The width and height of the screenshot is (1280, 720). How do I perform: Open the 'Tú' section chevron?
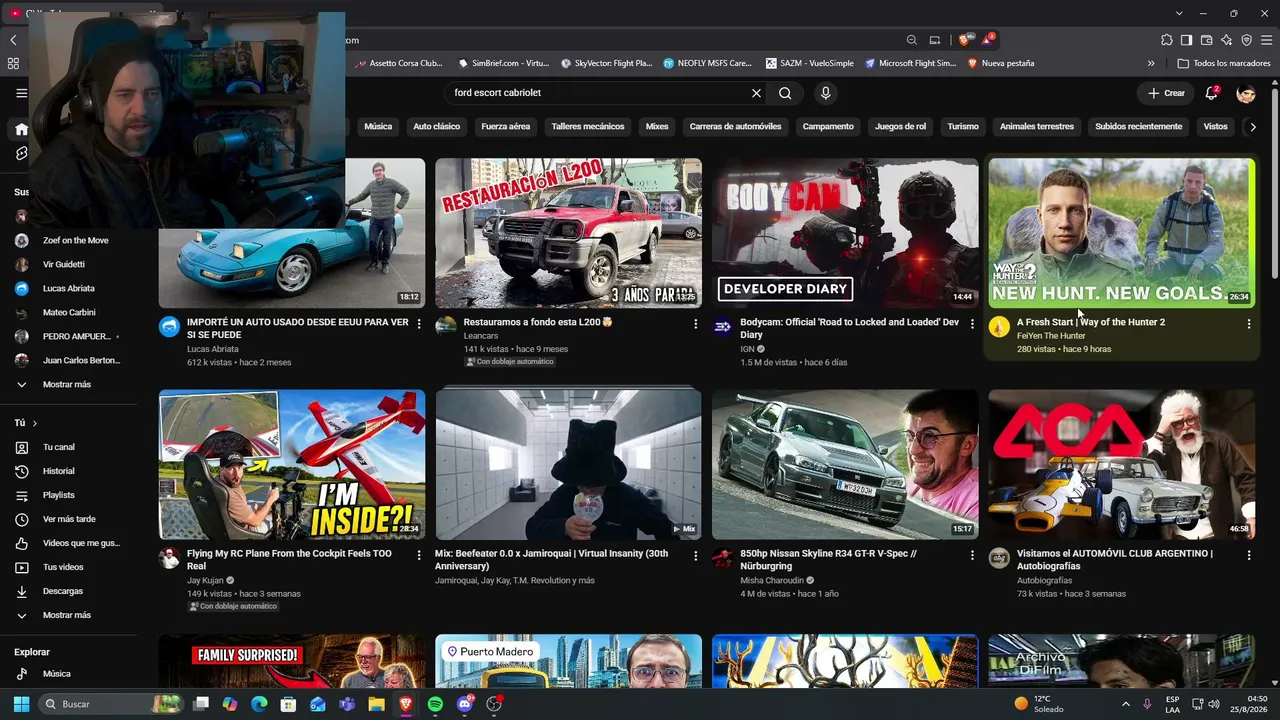coord(34,423)
